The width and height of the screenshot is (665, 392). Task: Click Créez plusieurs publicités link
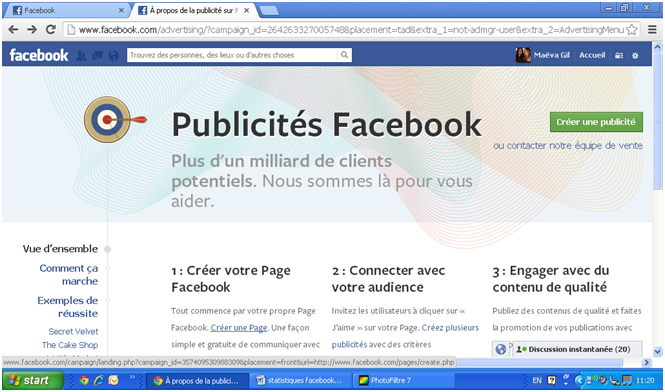pyautogui.click(x=405, y=336)
